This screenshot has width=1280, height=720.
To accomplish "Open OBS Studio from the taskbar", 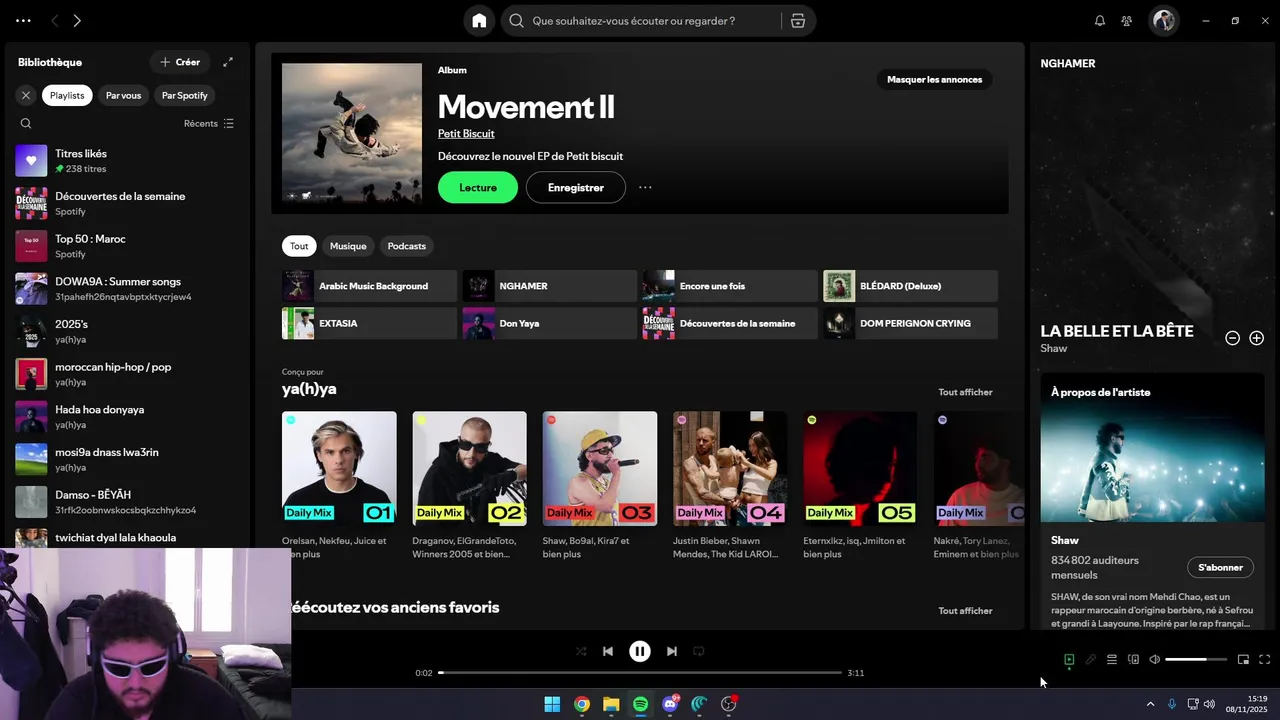I will 729,704.
